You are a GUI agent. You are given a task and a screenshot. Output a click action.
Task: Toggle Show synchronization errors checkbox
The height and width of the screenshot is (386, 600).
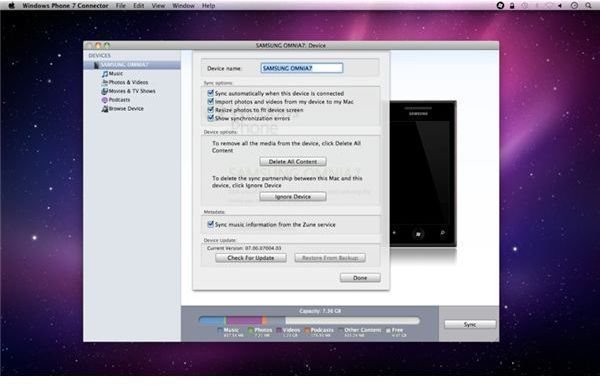point(210,118)
